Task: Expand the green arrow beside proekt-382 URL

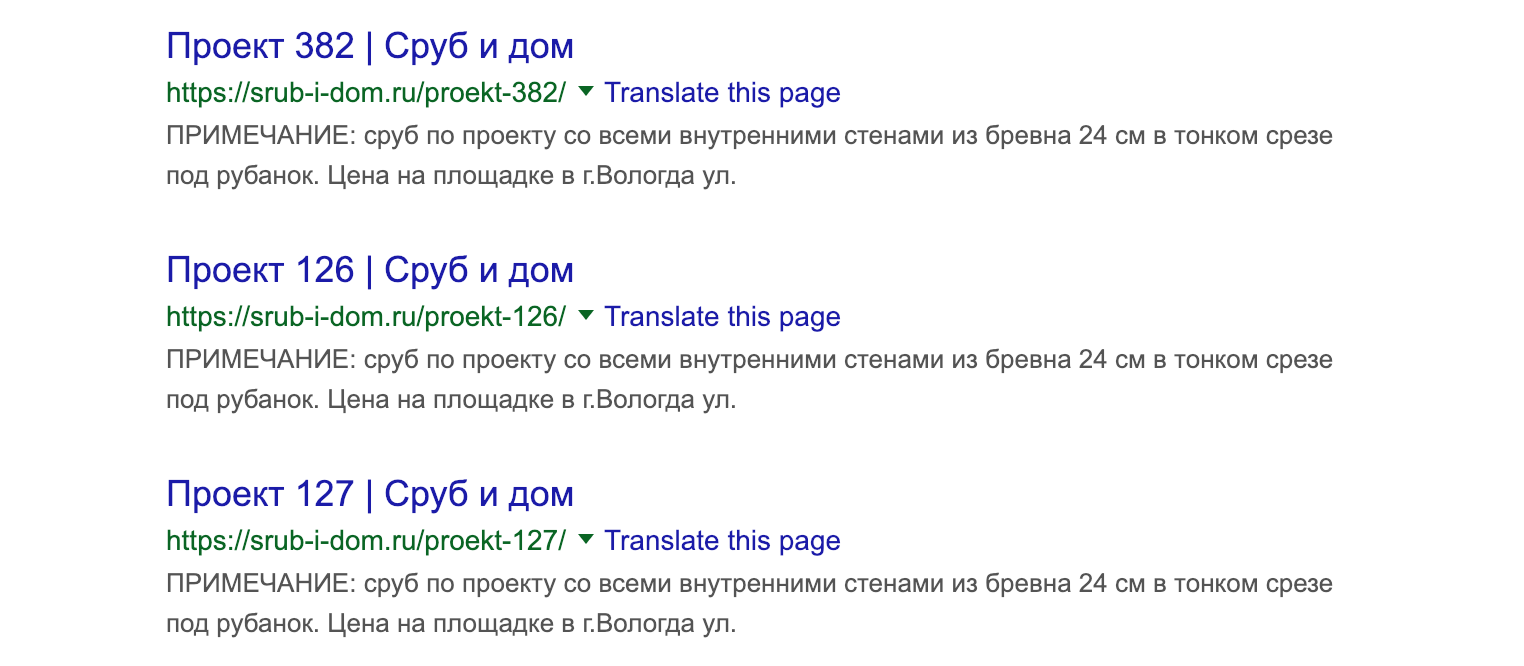Action: tap(586, 92)
